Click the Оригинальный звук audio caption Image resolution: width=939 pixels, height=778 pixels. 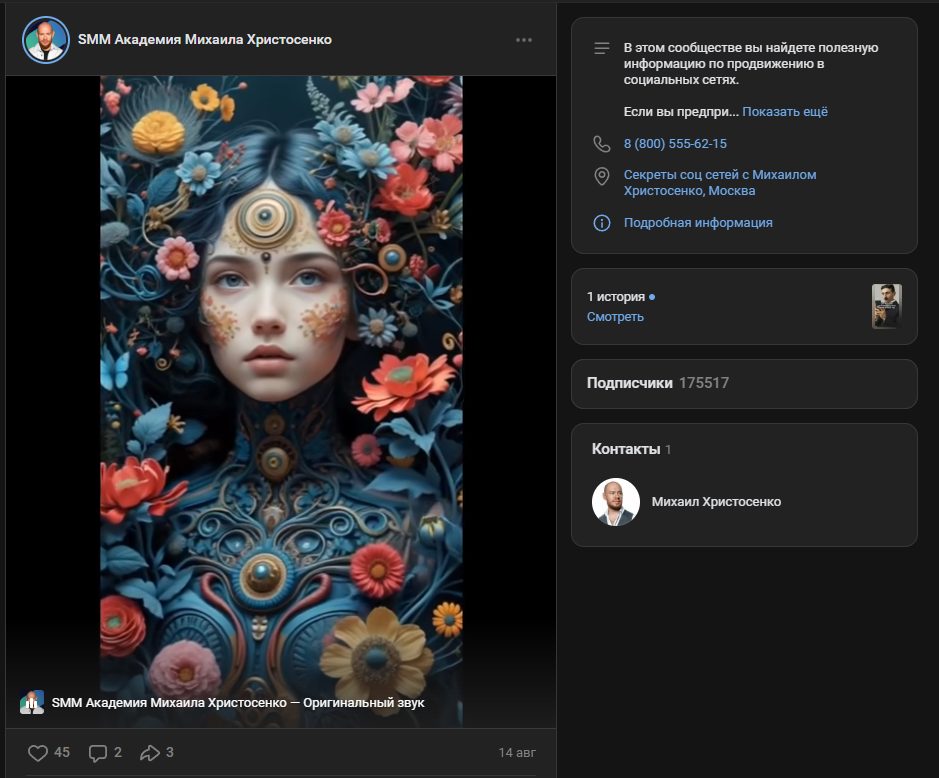238,703
